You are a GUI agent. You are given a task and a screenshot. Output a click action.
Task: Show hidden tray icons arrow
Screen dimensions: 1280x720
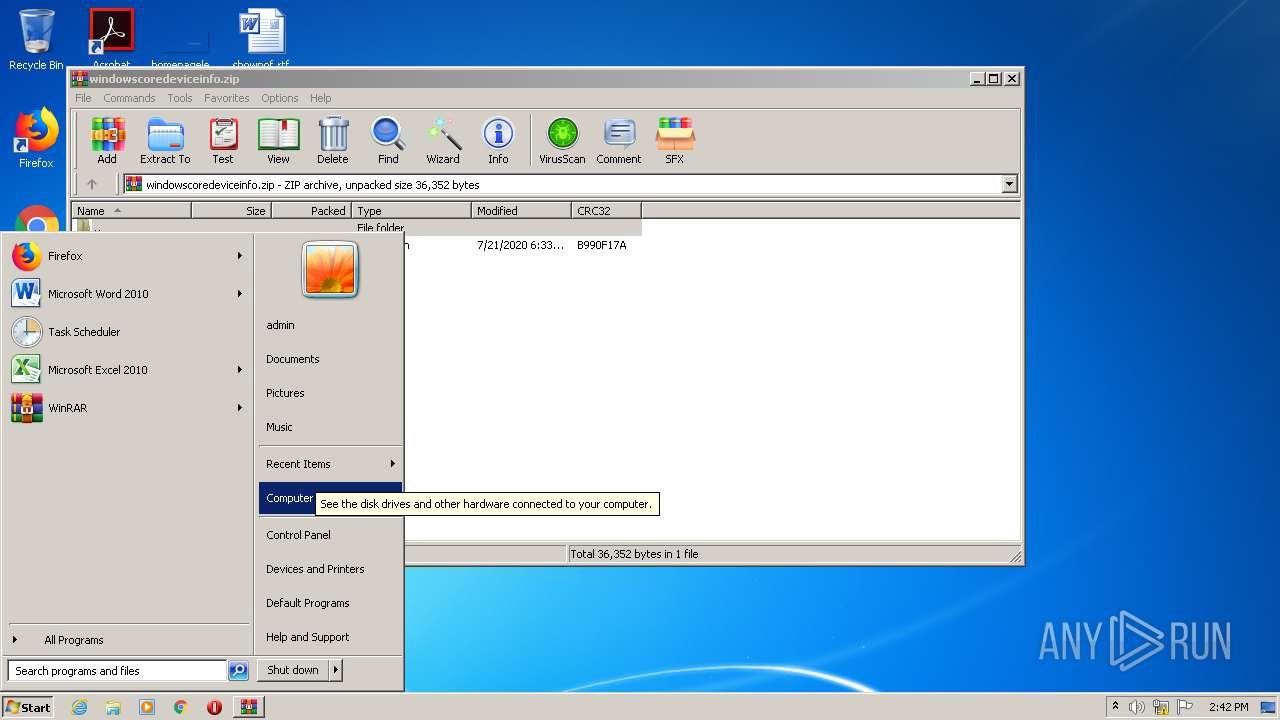coord(1115,706)
